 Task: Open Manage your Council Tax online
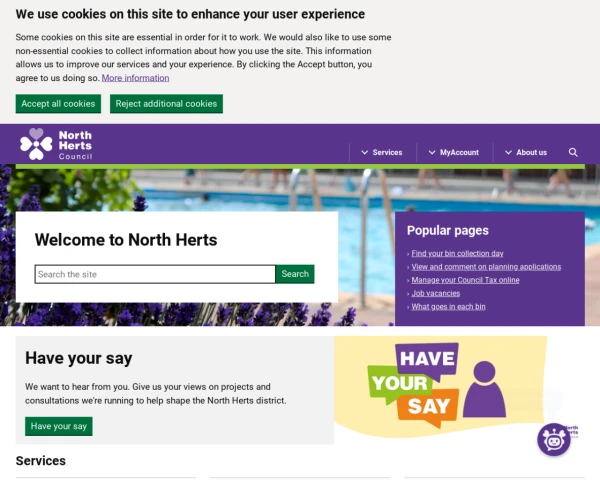[465, 280]
